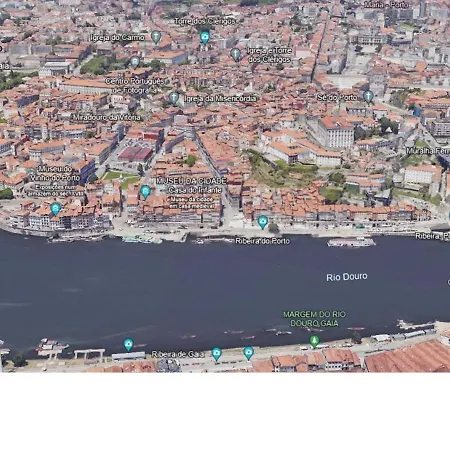Select the Muralha Fernandina label
Viewport: 450px width, 450px height.
coord(428,151)
